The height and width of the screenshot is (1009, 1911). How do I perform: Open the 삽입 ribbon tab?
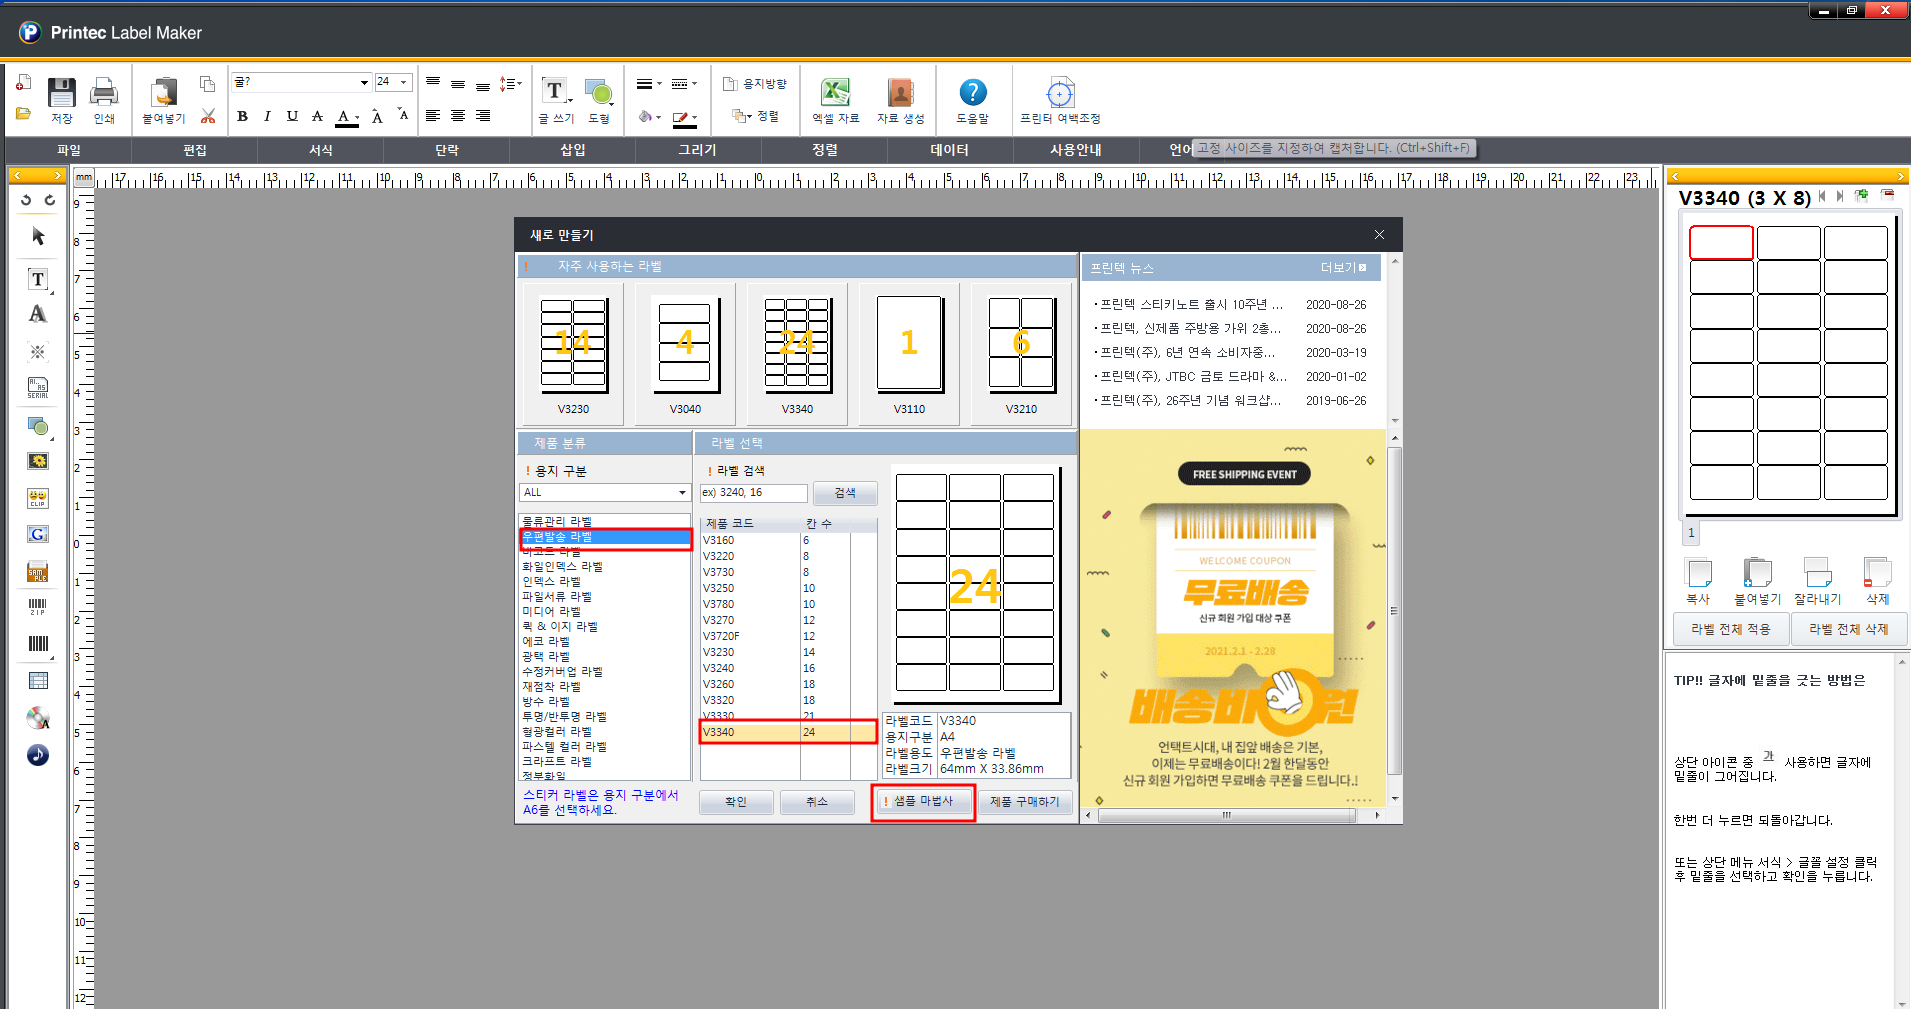pyautogui.click(x=573, y=150)
